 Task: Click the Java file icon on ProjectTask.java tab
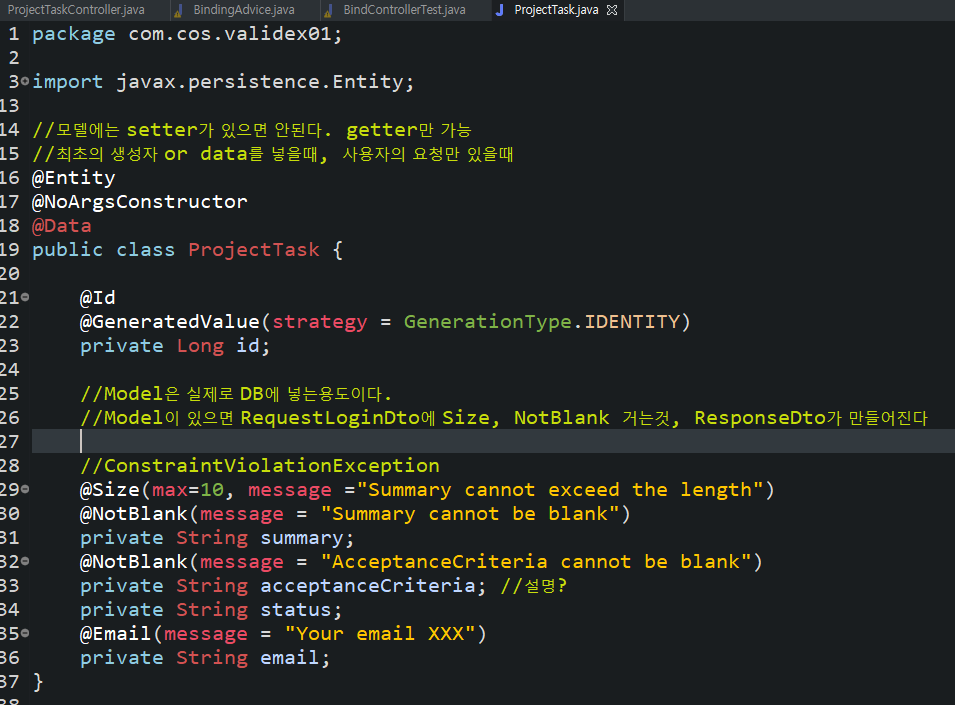coord(499,10)
